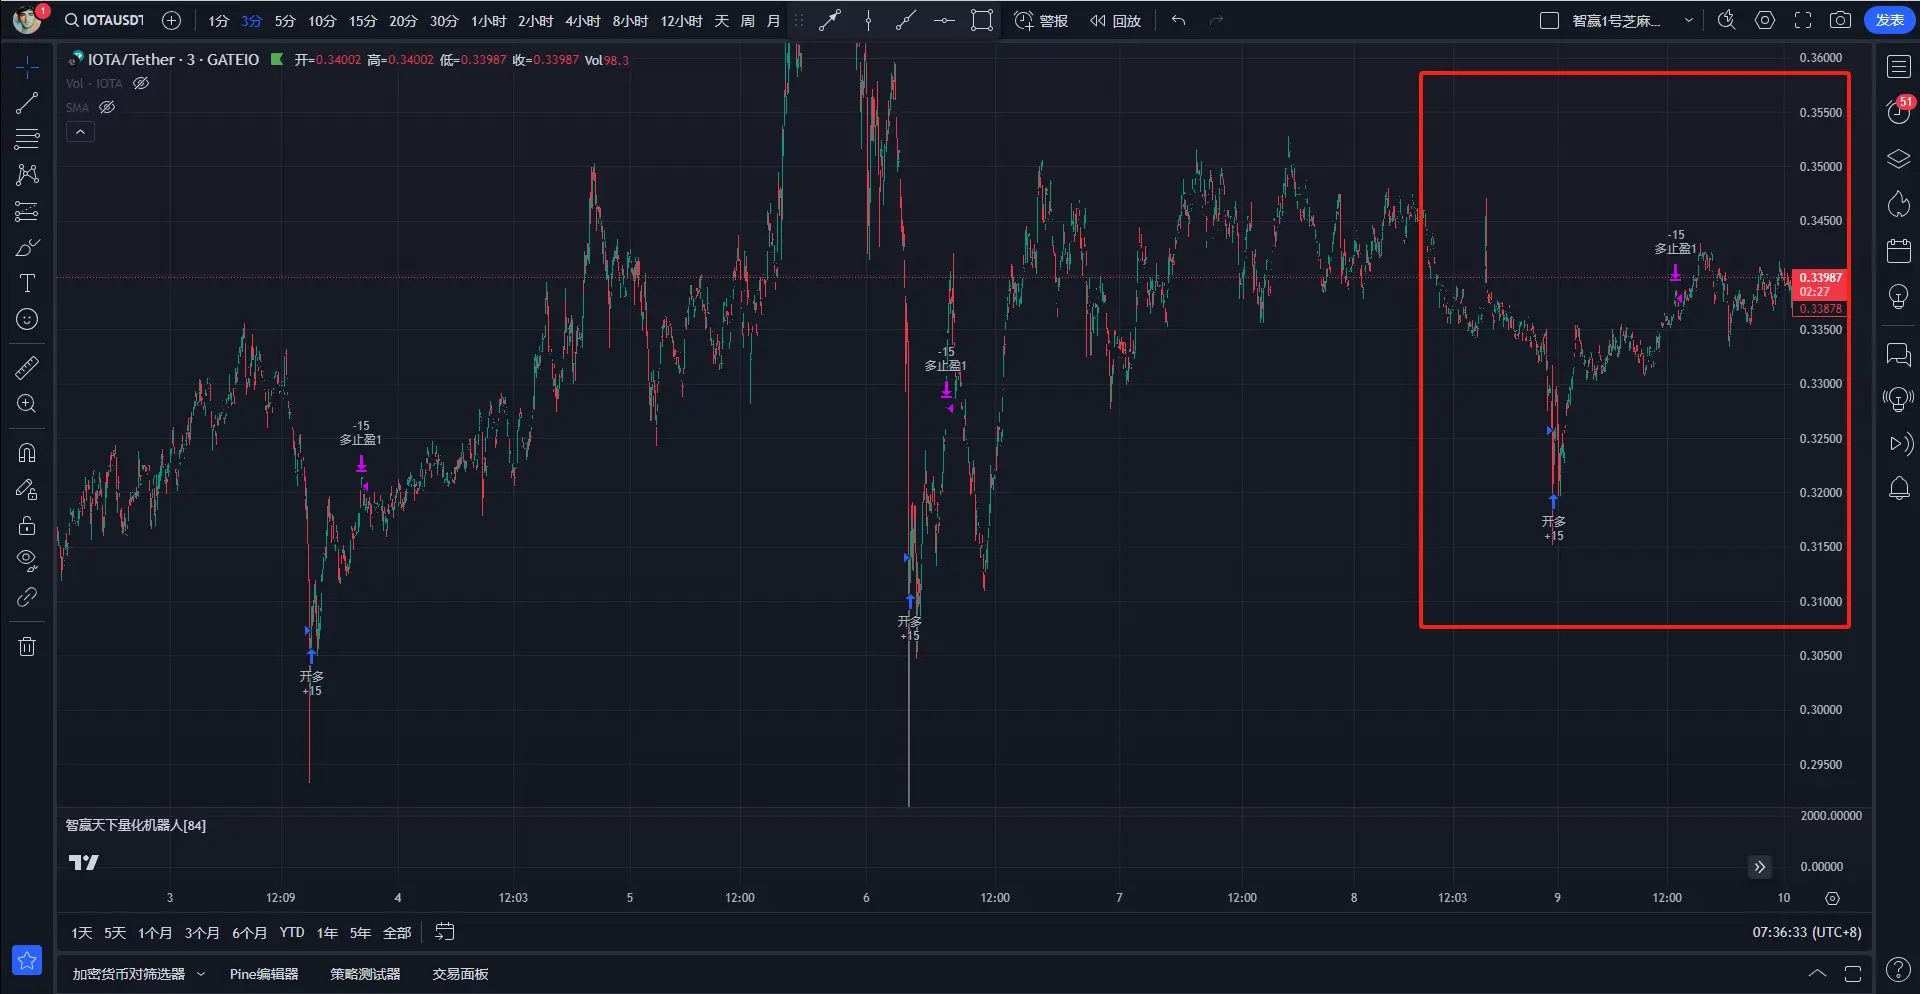Open the IOTAUSDT symbol search
This screenshot has width=1920, height=994.
click(x=105, y=20)
